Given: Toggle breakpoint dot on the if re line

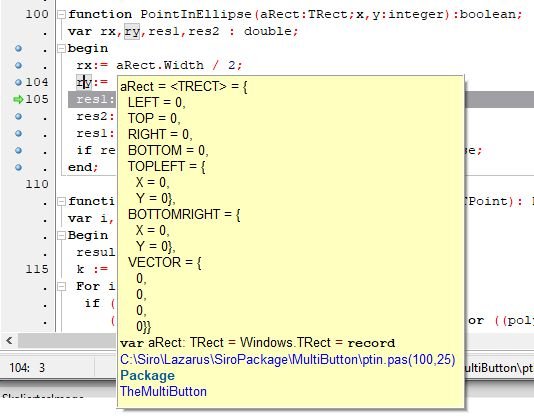Looking at the screenshot, I should pos(18,150).
